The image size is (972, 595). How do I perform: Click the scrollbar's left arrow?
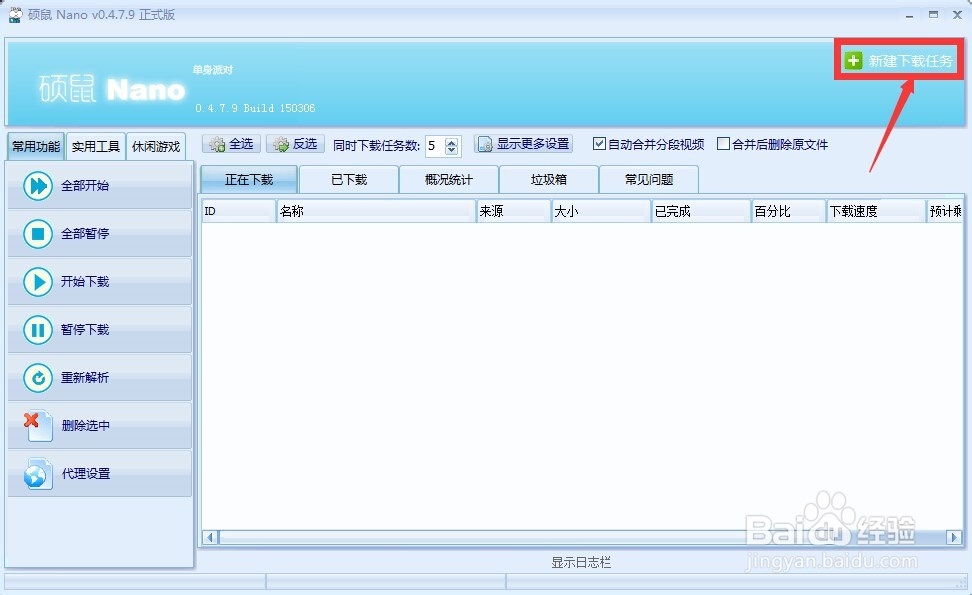tap(210, 537)
